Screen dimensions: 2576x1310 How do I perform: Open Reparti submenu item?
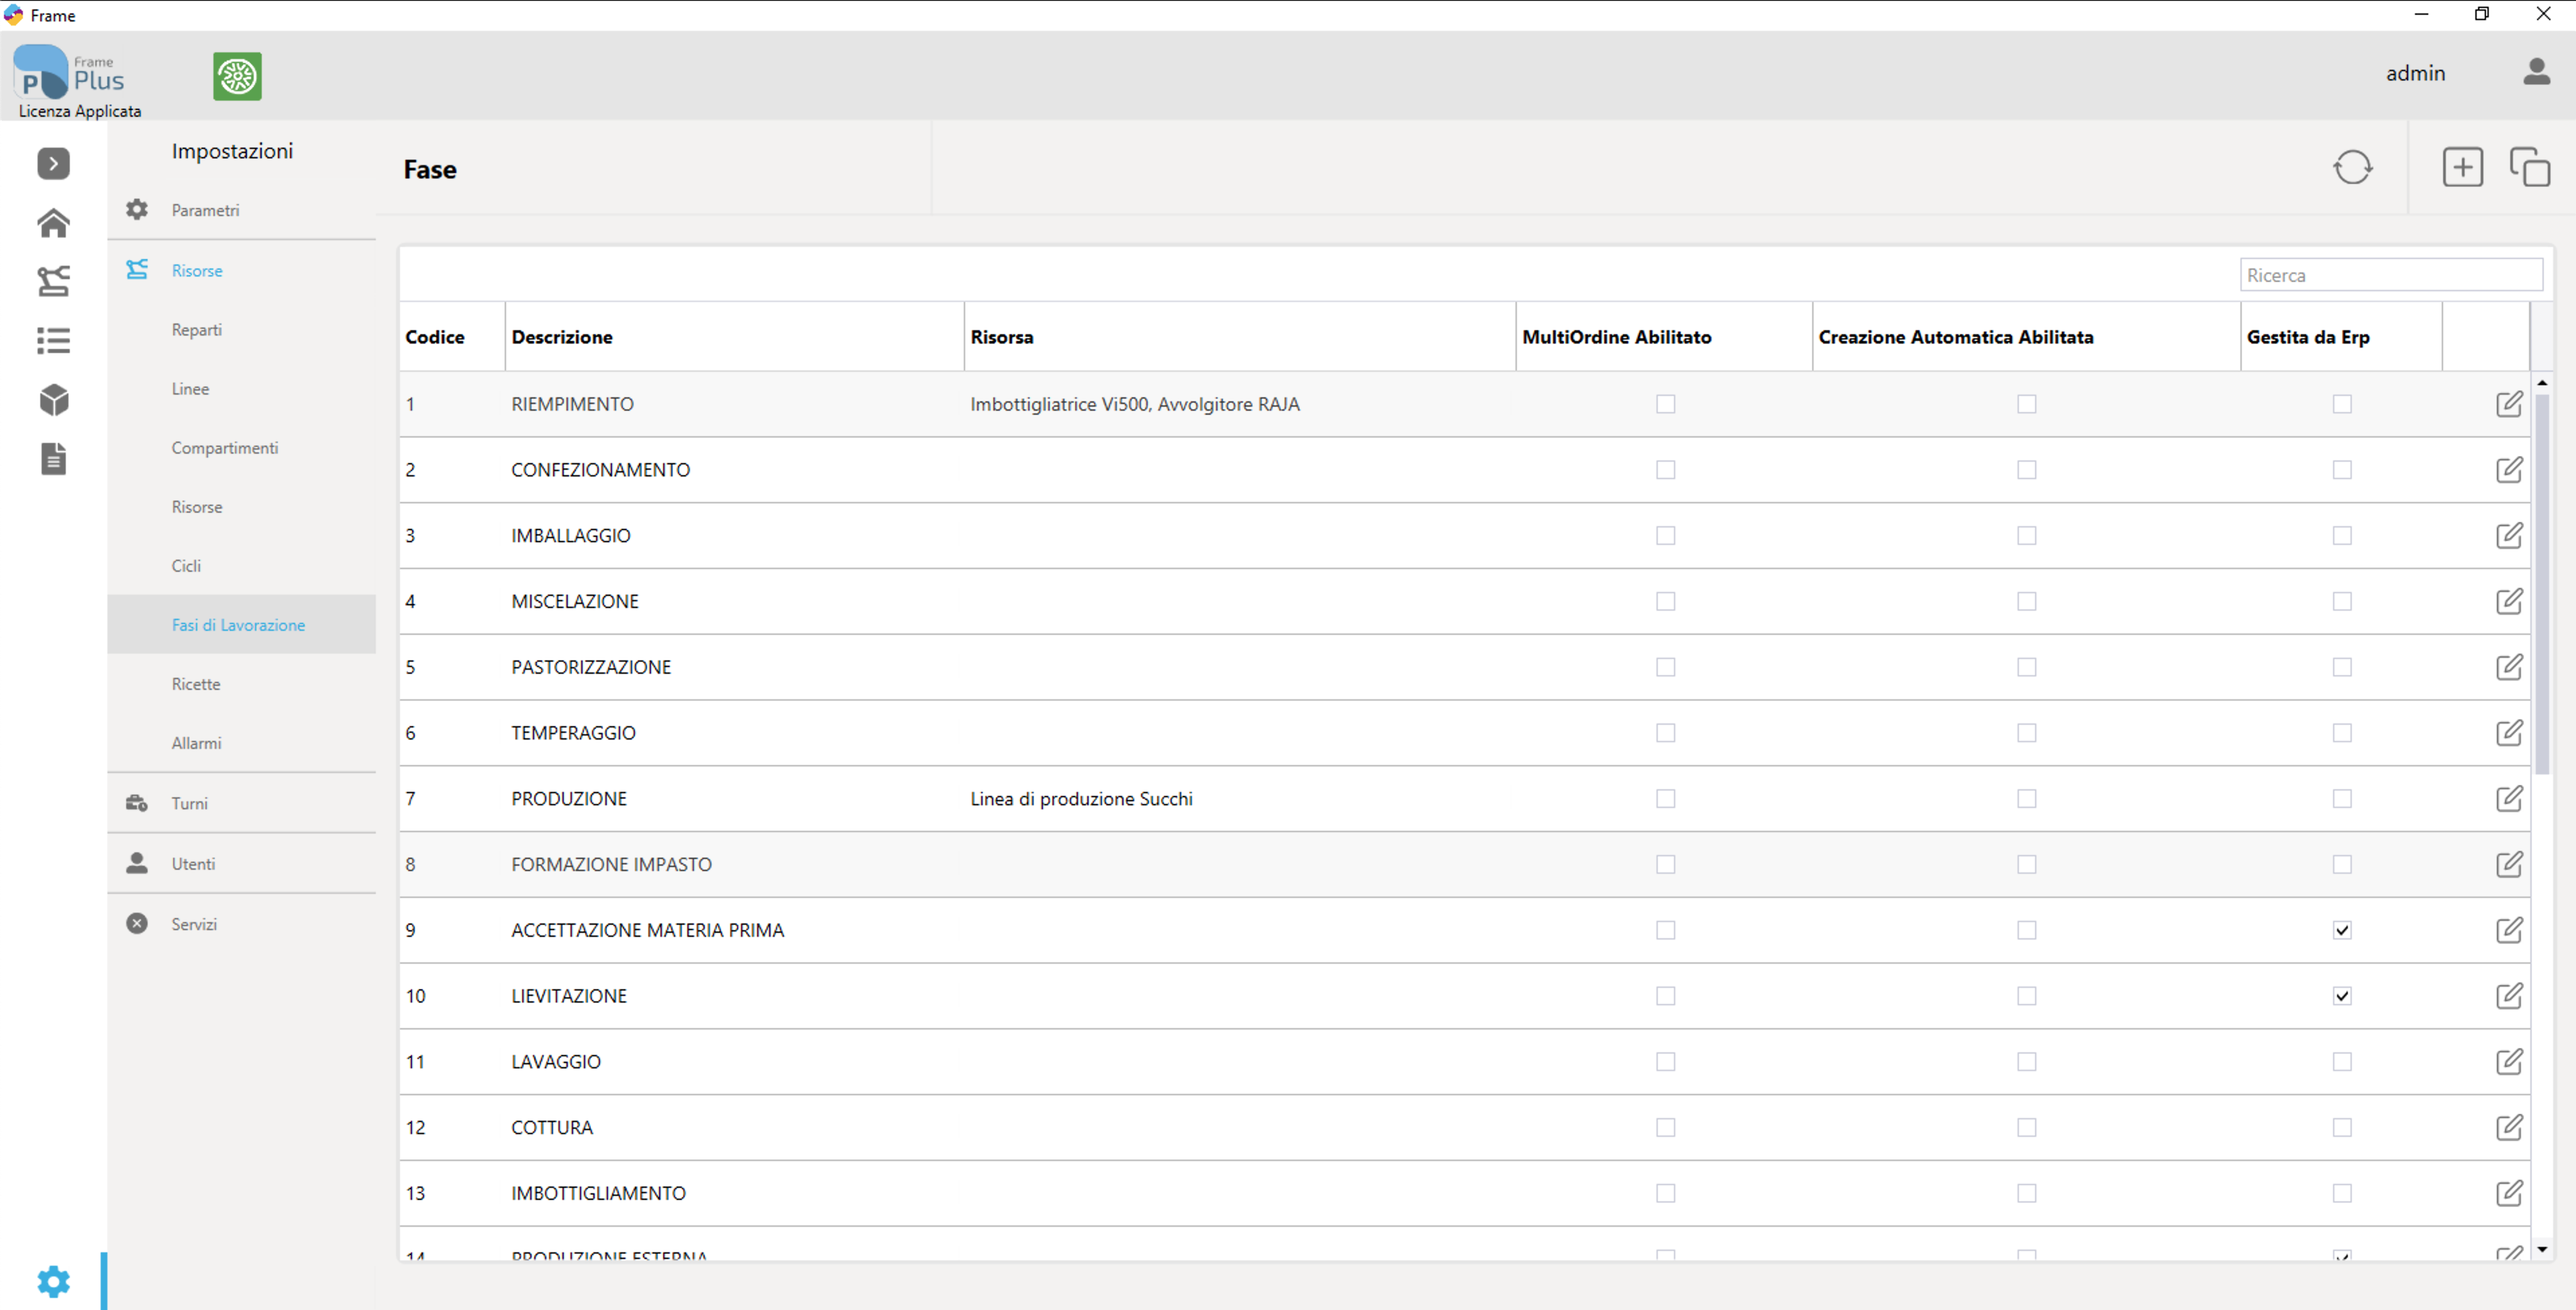(242, 330)
